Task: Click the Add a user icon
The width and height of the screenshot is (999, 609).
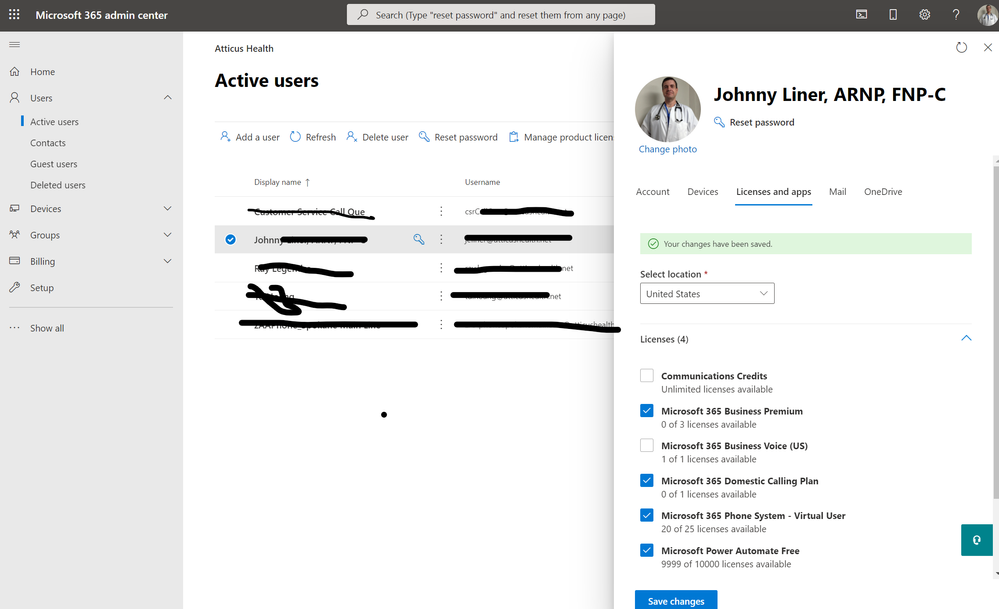Action: tap(225, 136)
